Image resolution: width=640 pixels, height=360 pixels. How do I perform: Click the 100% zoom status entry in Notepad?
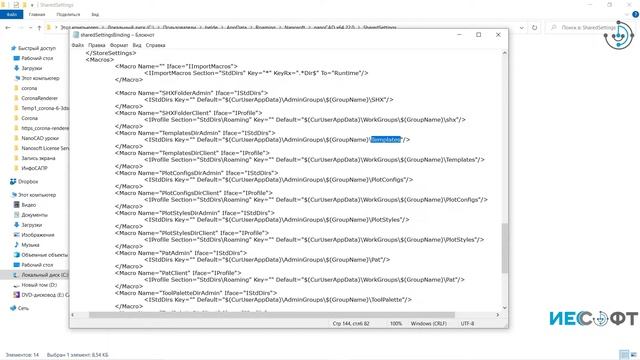pyautogui.click(x=396, y=323)
